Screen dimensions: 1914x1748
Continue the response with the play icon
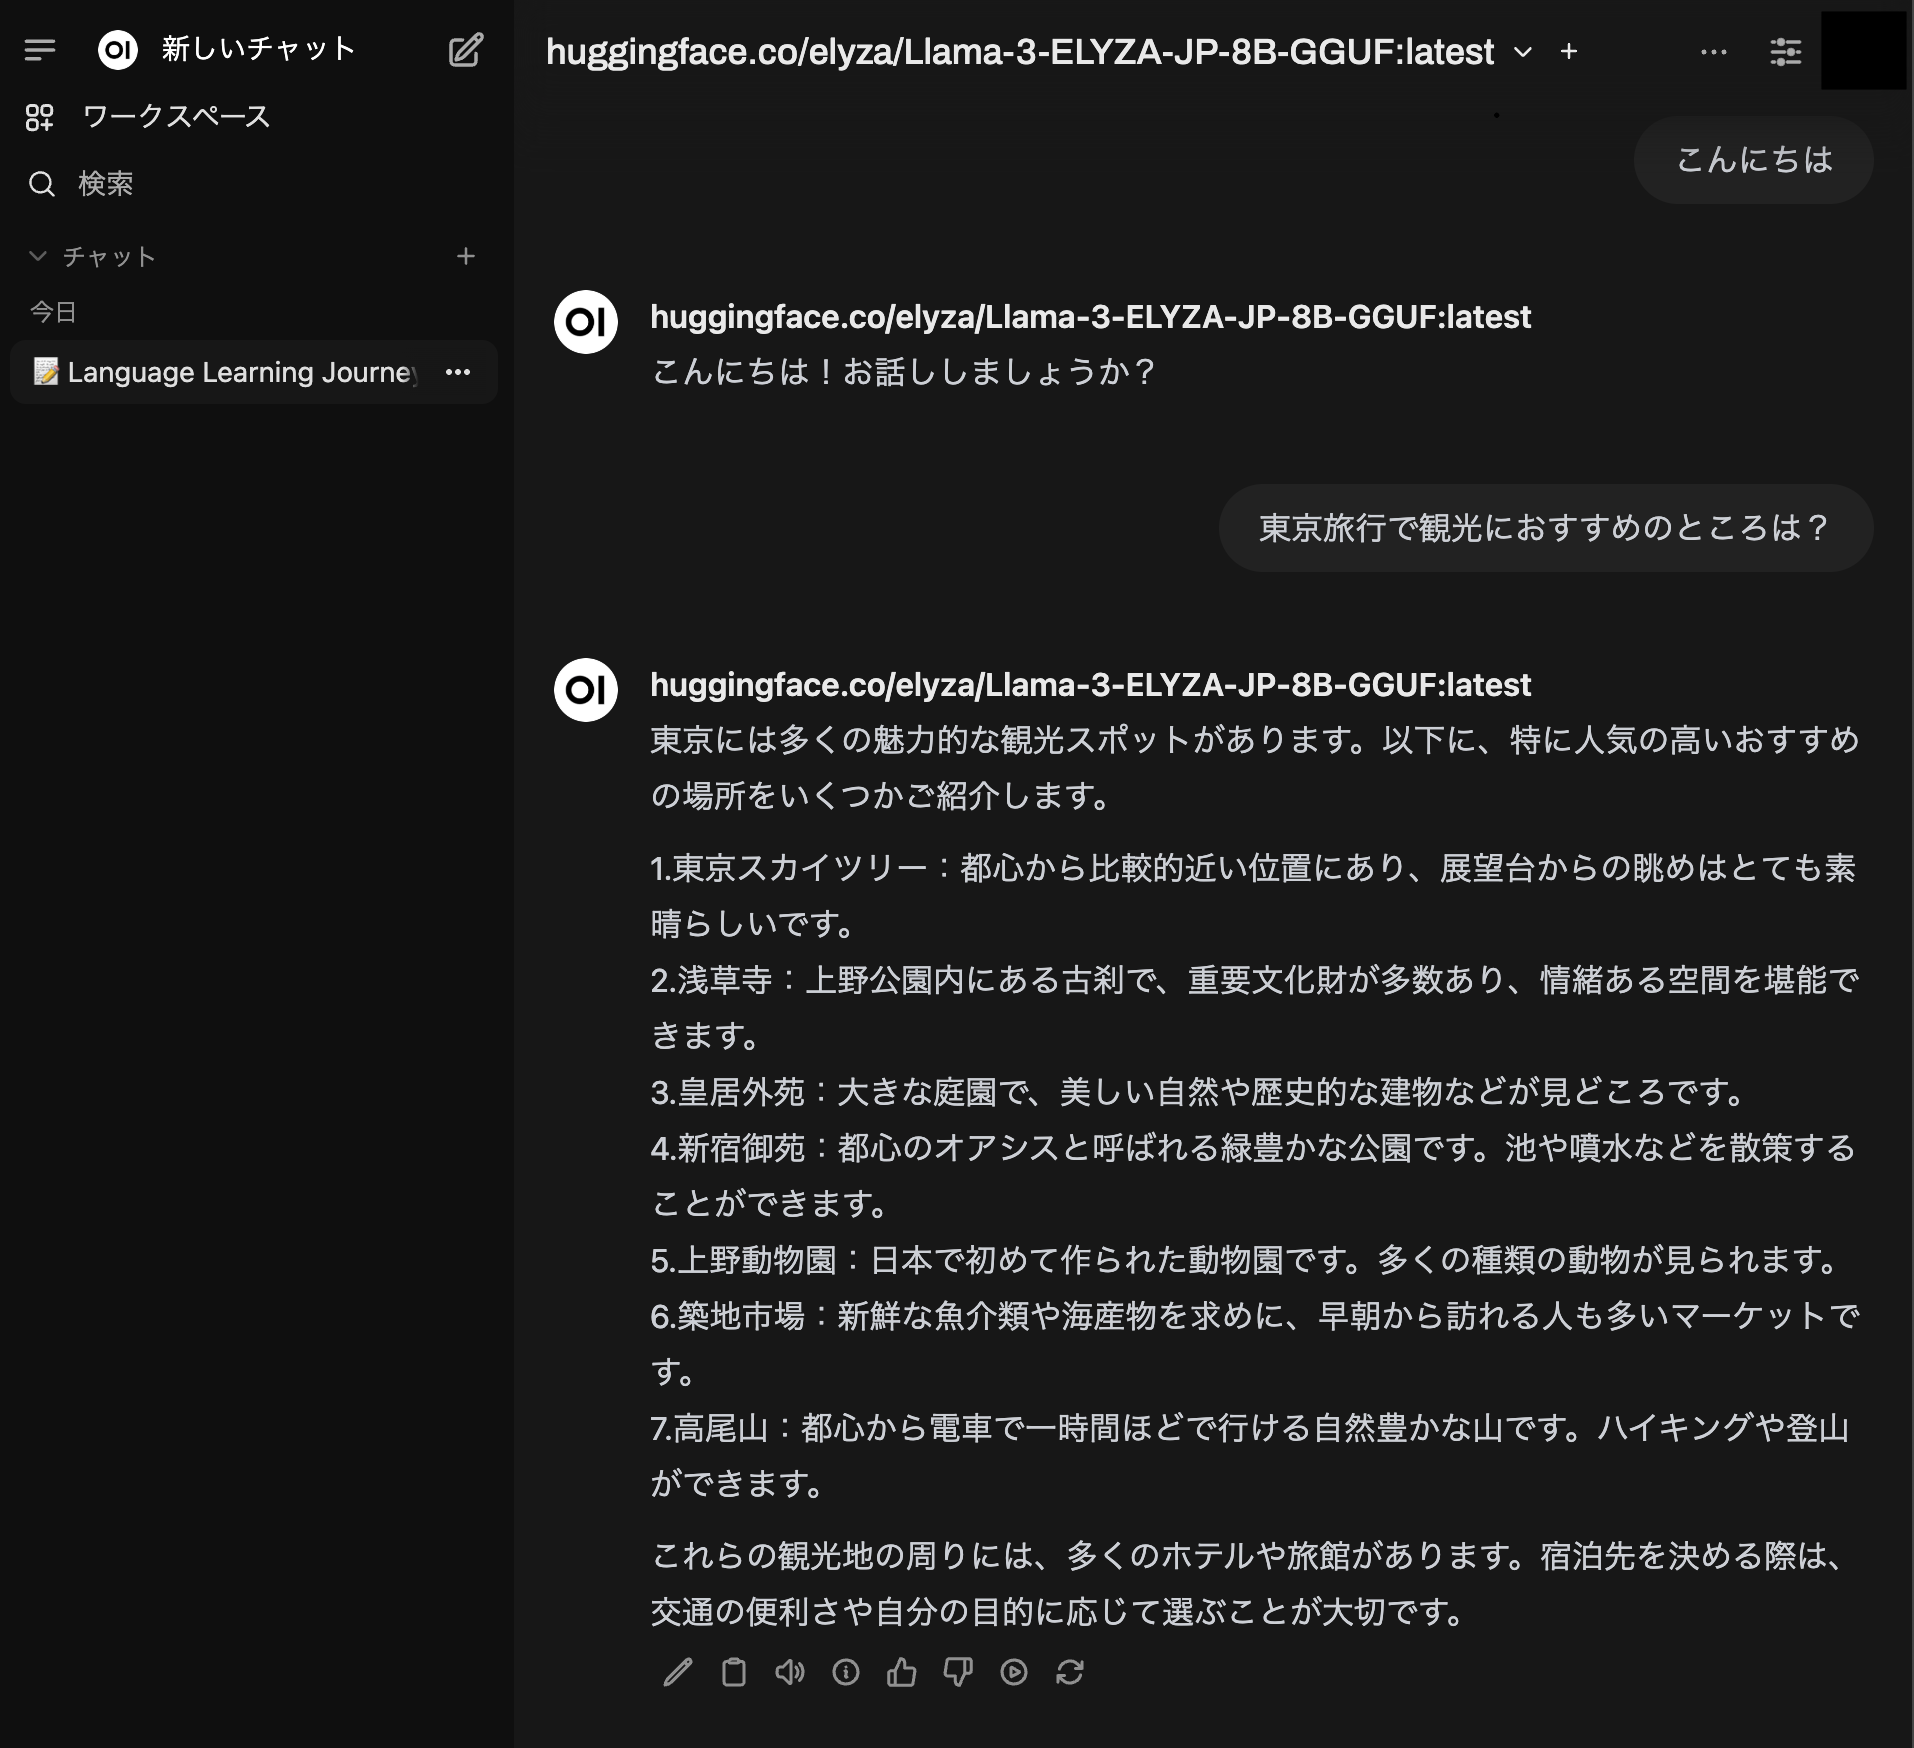click(x=1014, y=1672)
